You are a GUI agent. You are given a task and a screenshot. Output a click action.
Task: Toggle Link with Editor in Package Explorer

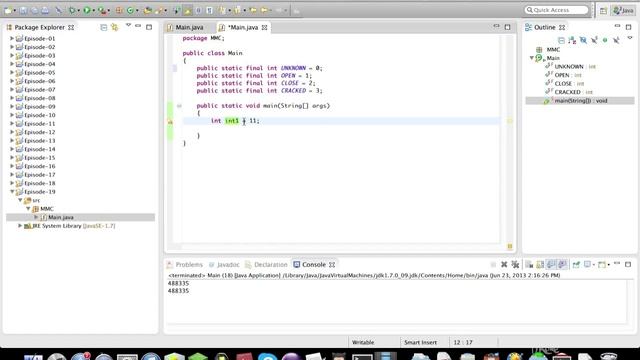pyautogui.click(x=115, y=27)
